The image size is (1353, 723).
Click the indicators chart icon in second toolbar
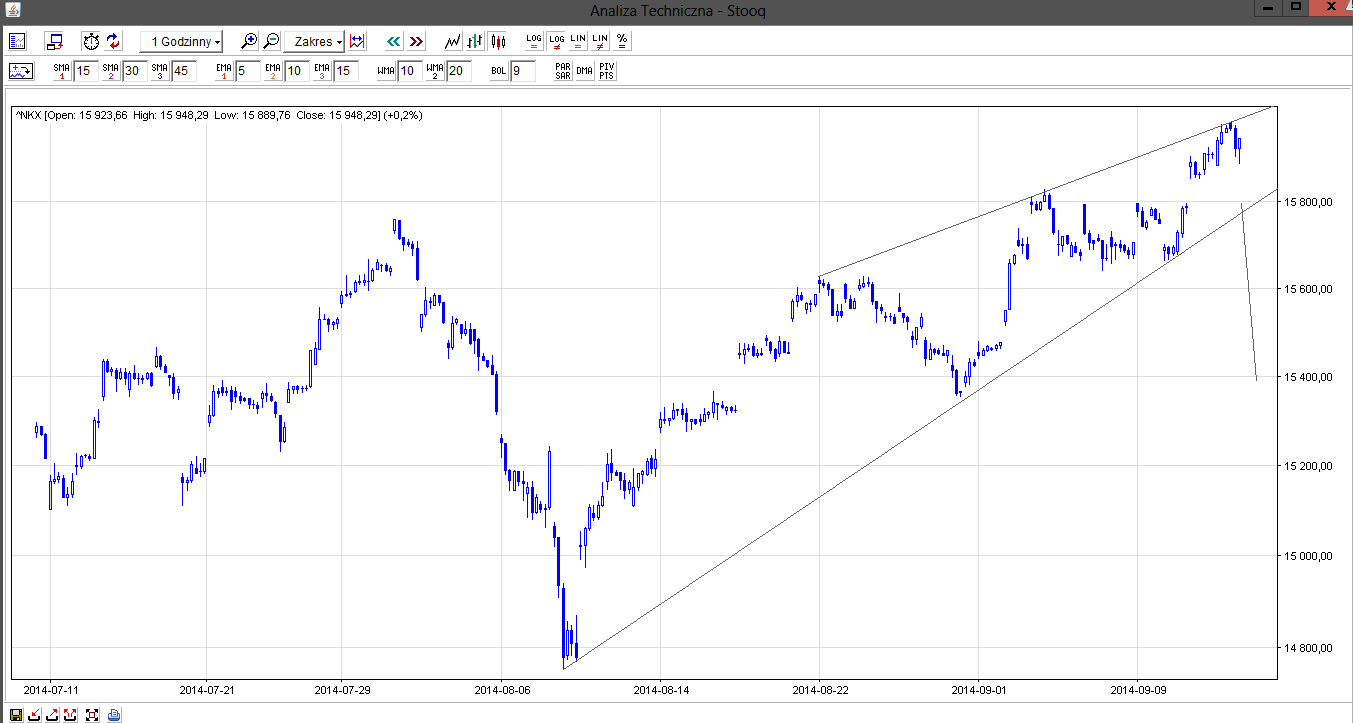[x=21, y=71]
